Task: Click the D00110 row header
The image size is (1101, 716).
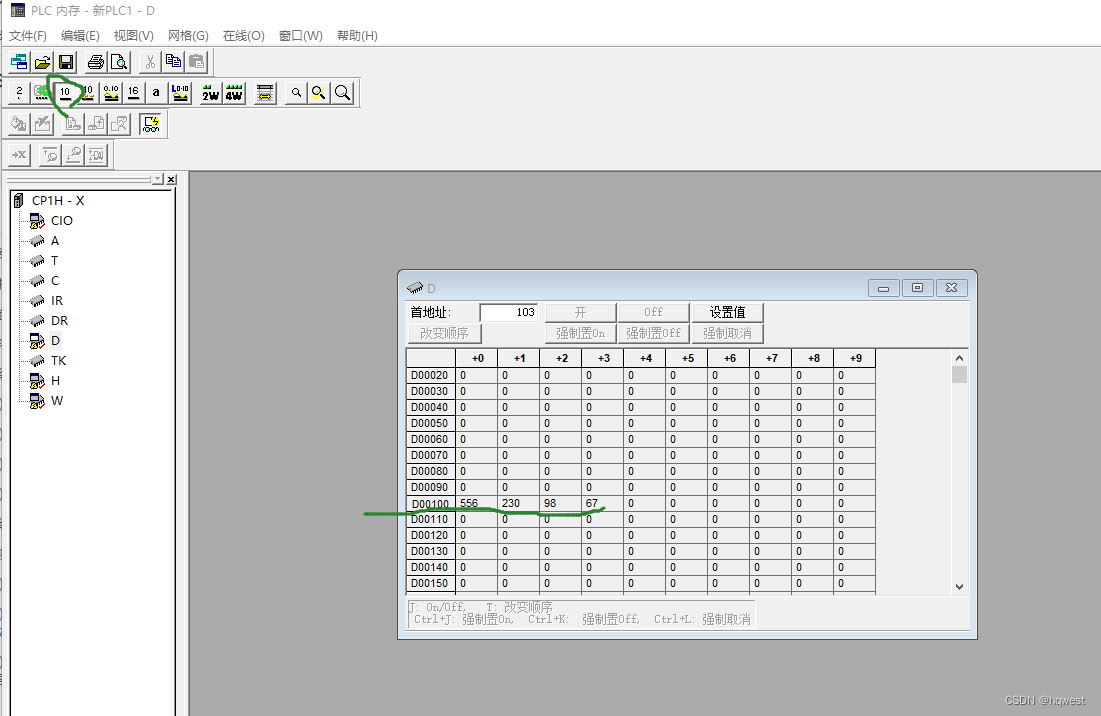Action: click(x=430, y=519)
